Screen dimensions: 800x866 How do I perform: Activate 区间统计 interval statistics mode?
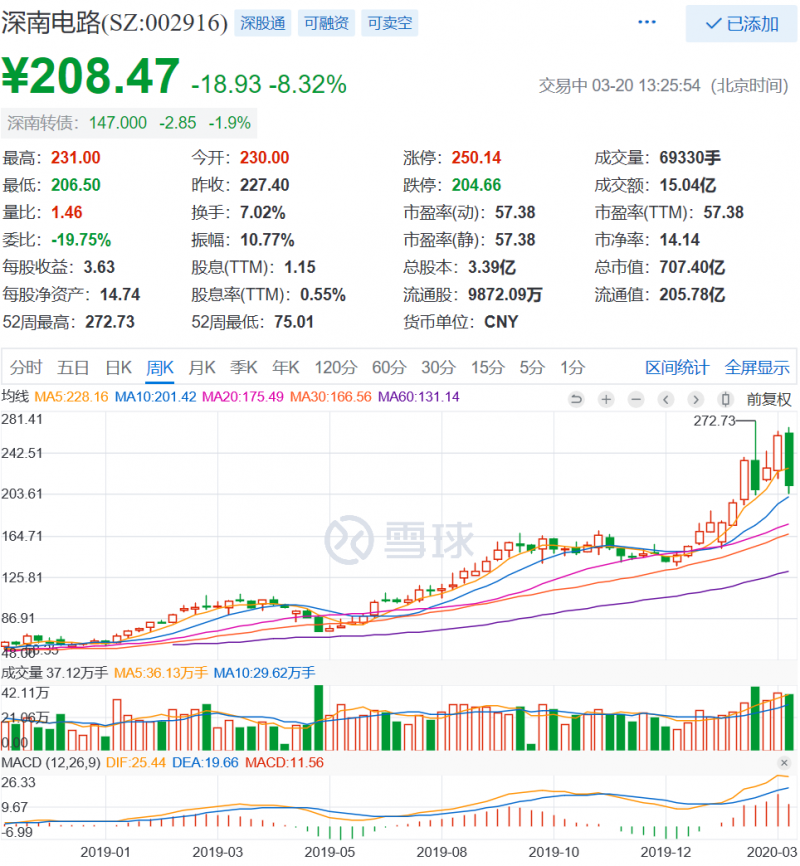(x=677, y=368)
